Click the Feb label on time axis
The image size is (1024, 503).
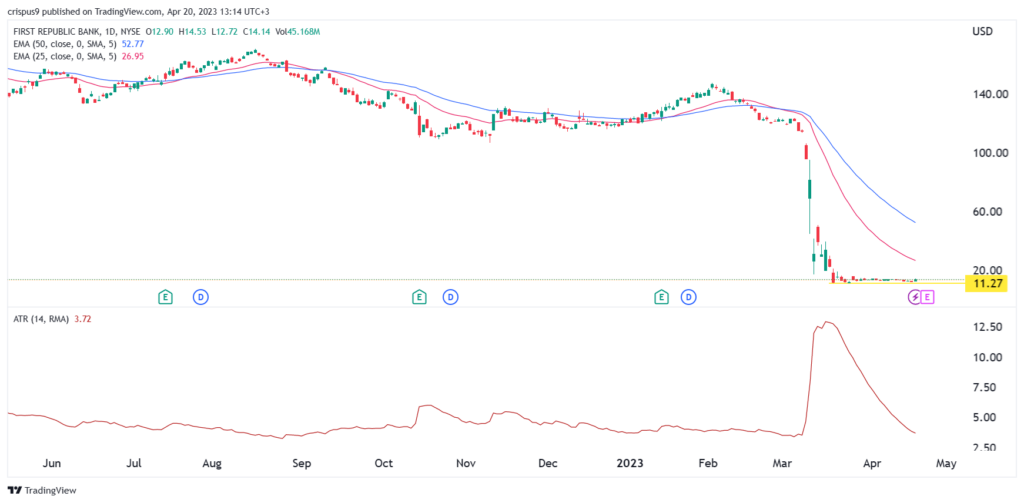click(x=708, y=463)
